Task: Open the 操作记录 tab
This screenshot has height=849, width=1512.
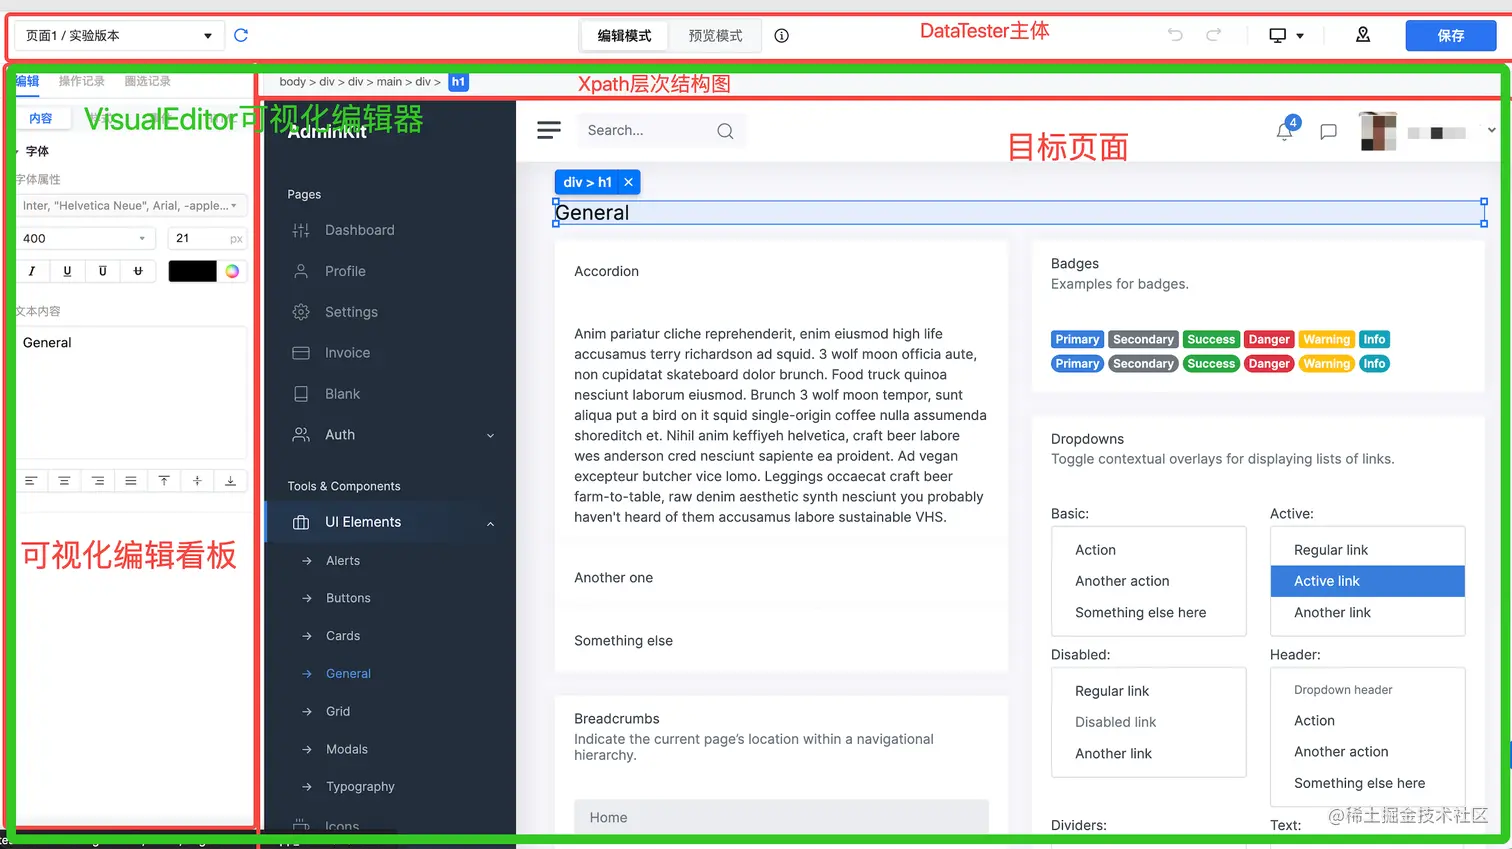Action: click(82, 81)
